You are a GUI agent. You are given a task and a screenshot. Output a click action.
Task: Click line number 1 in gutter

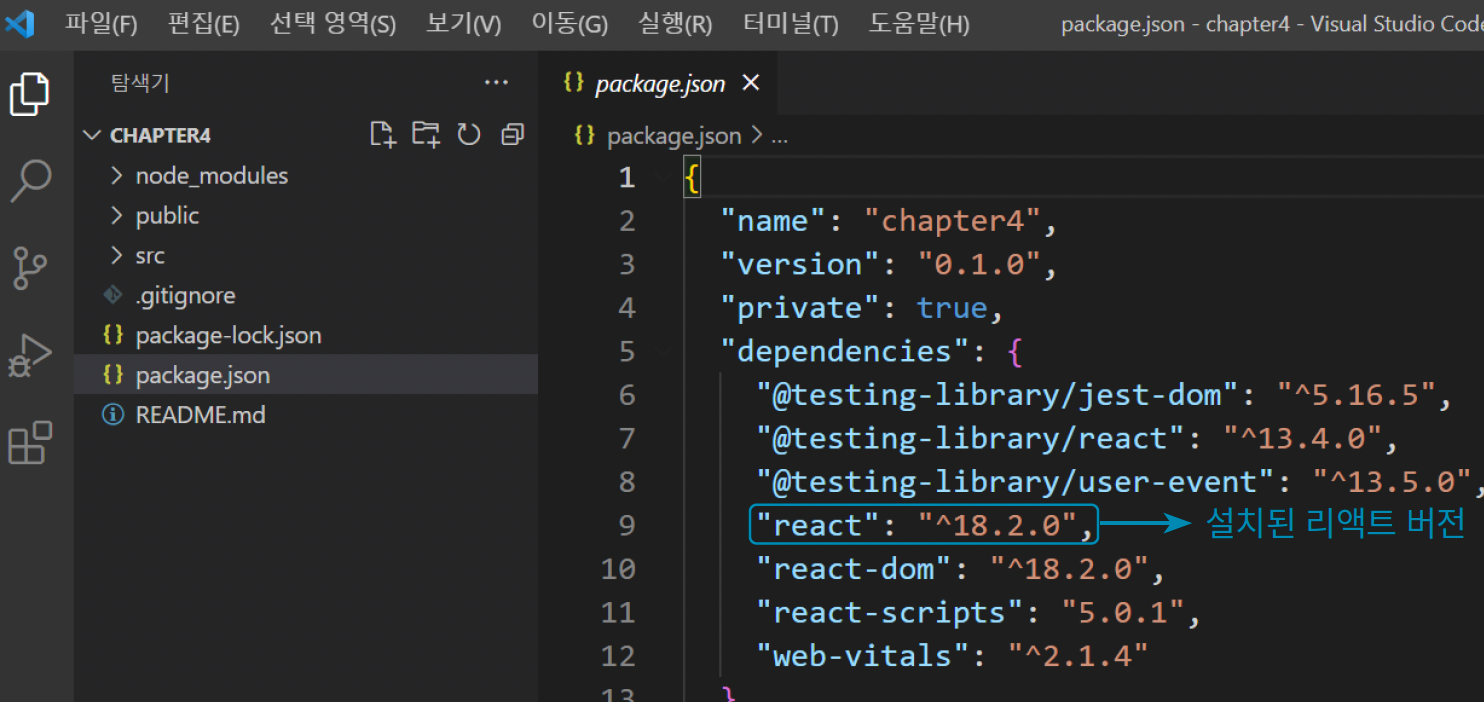pos(627,177)
